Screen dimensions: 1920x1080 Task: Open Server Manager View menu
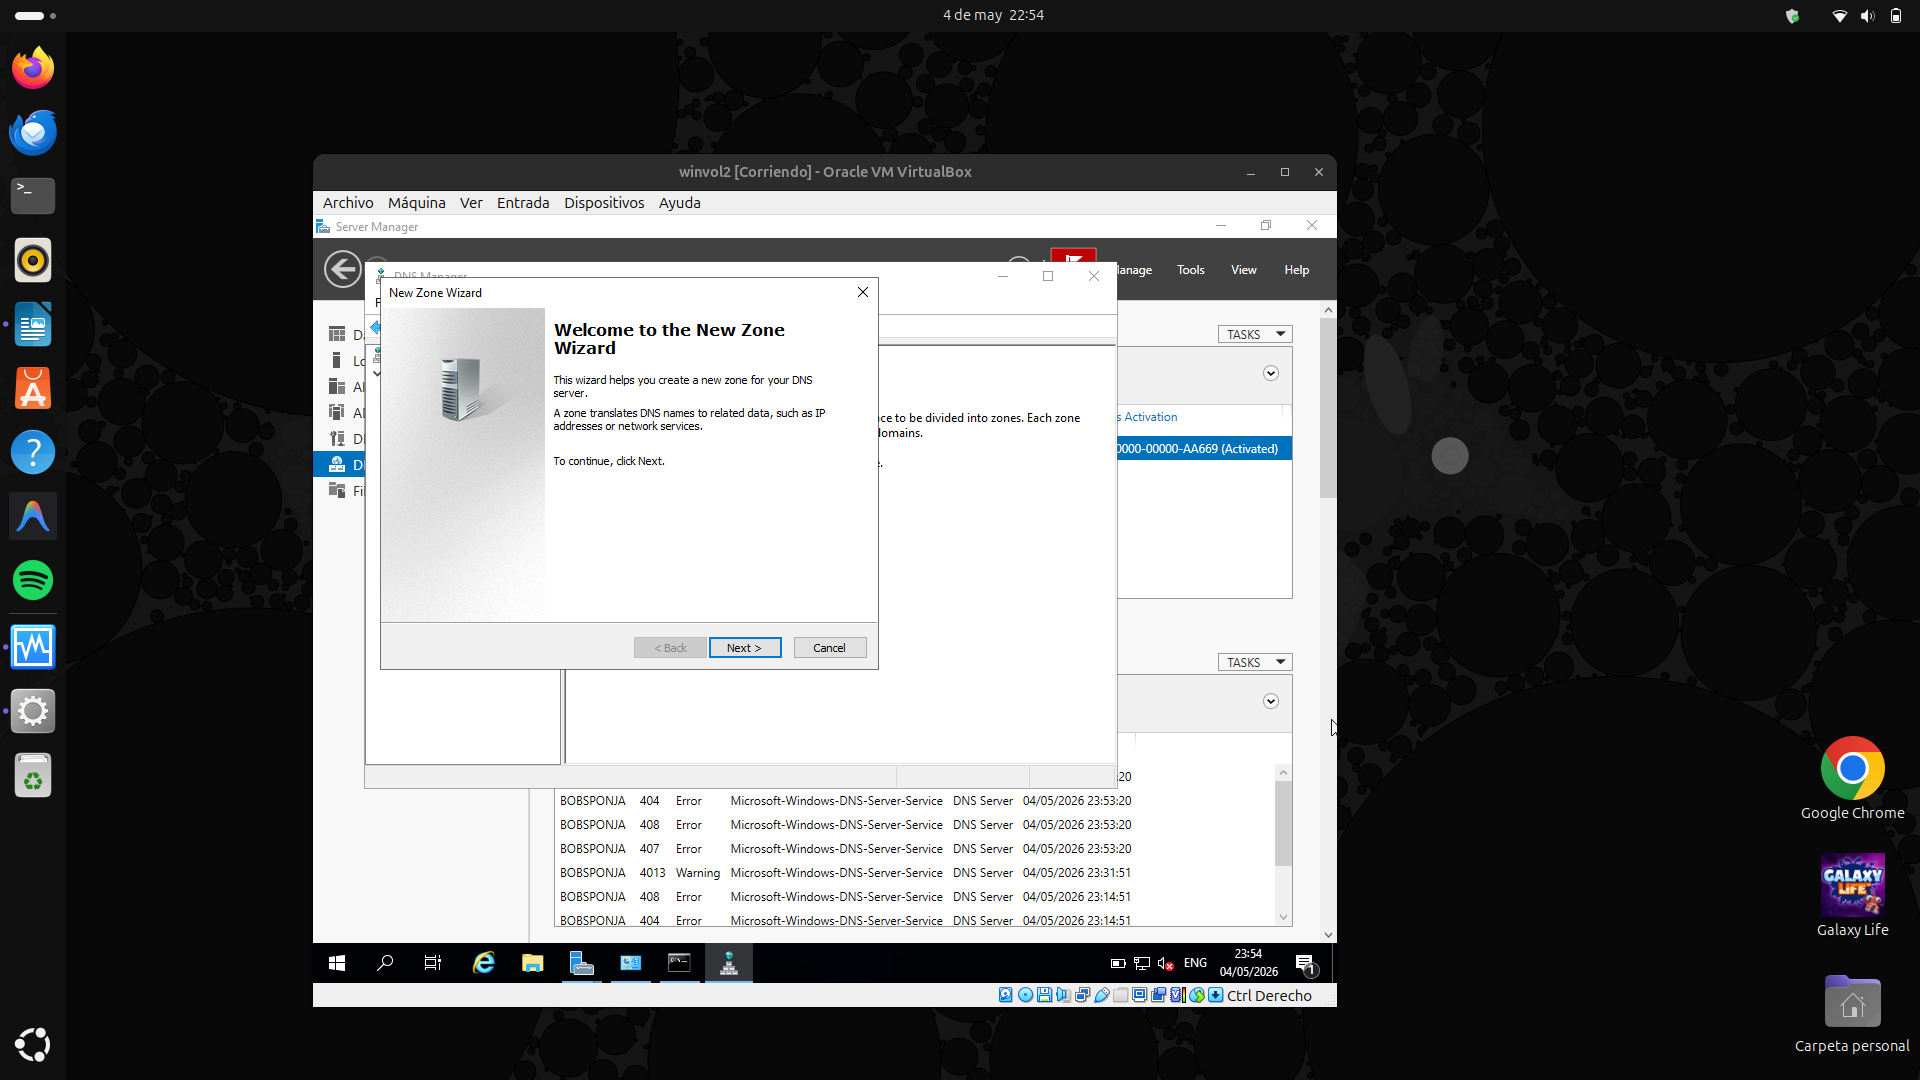1243,270
